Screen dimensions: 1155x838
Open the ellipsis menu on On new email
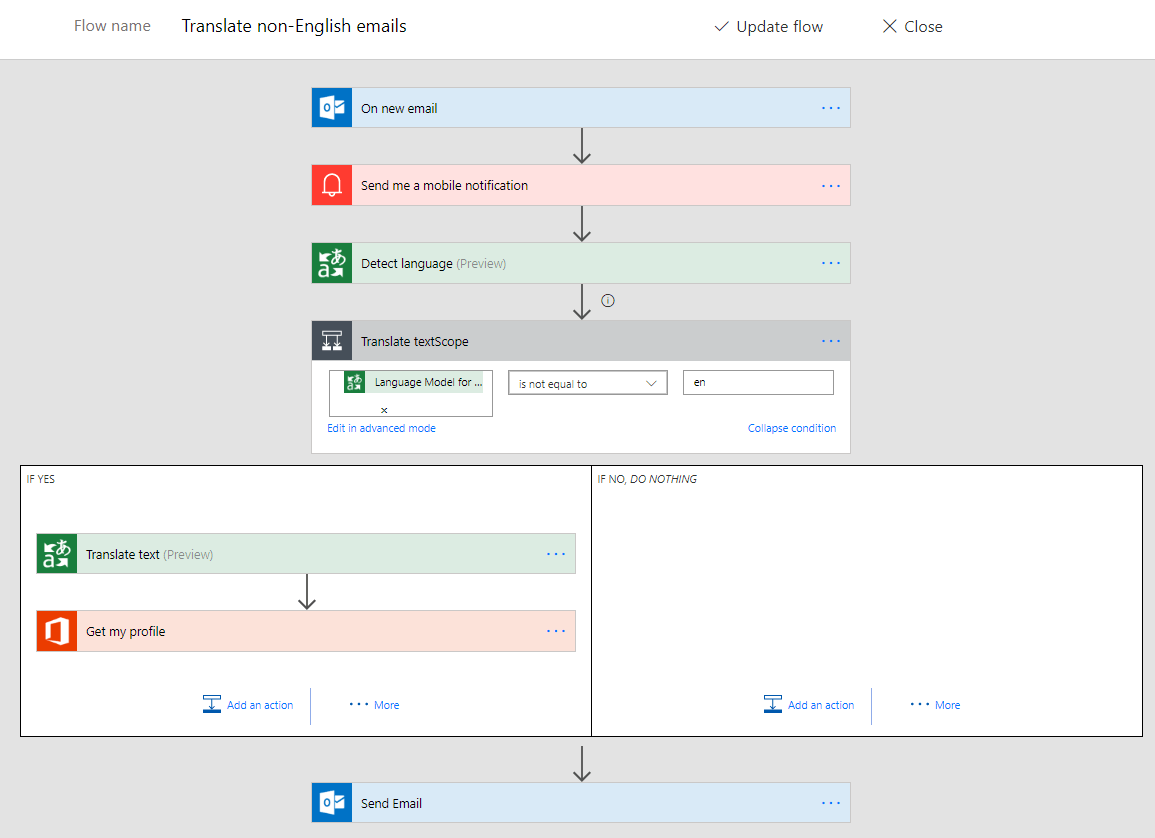[x=830, y=108]
